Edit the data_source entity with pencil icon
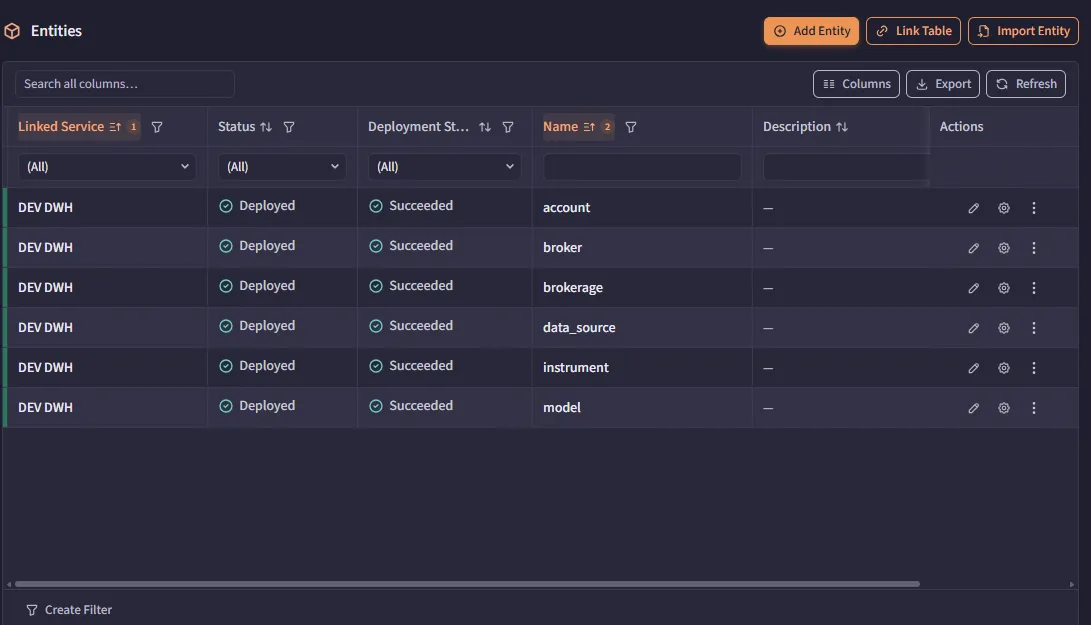Viewport: 1091px width, 625px height. coord(973,328)
